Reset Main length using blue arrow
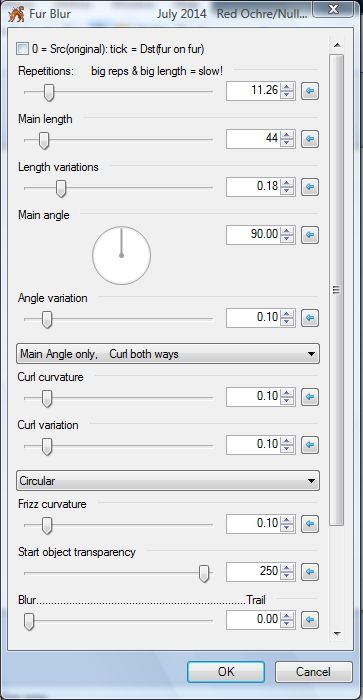 click(x=310, y=139)
